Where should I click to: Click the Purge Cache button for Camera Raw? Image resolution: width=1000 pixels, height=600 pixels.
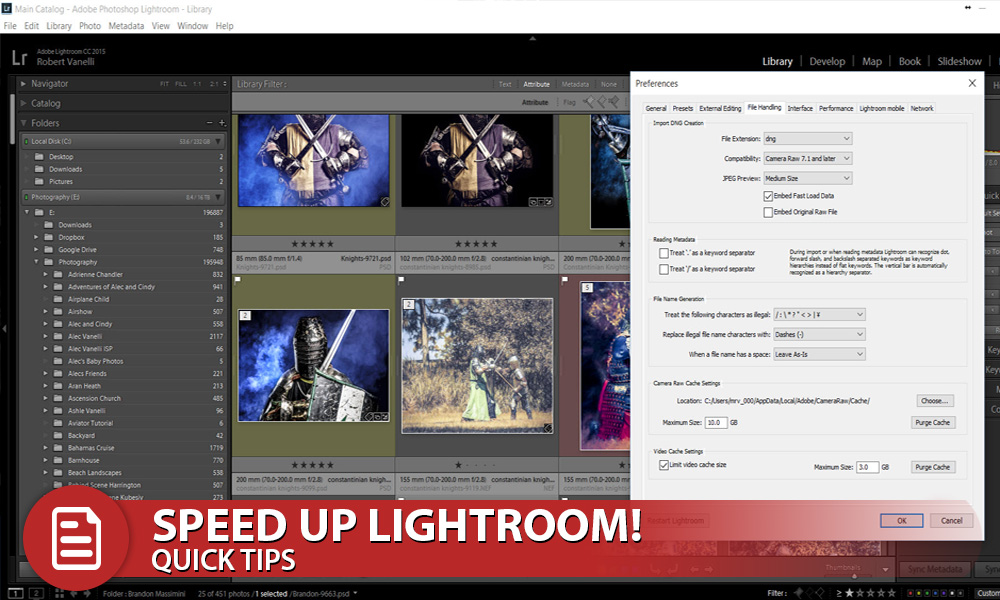[933, 422]
